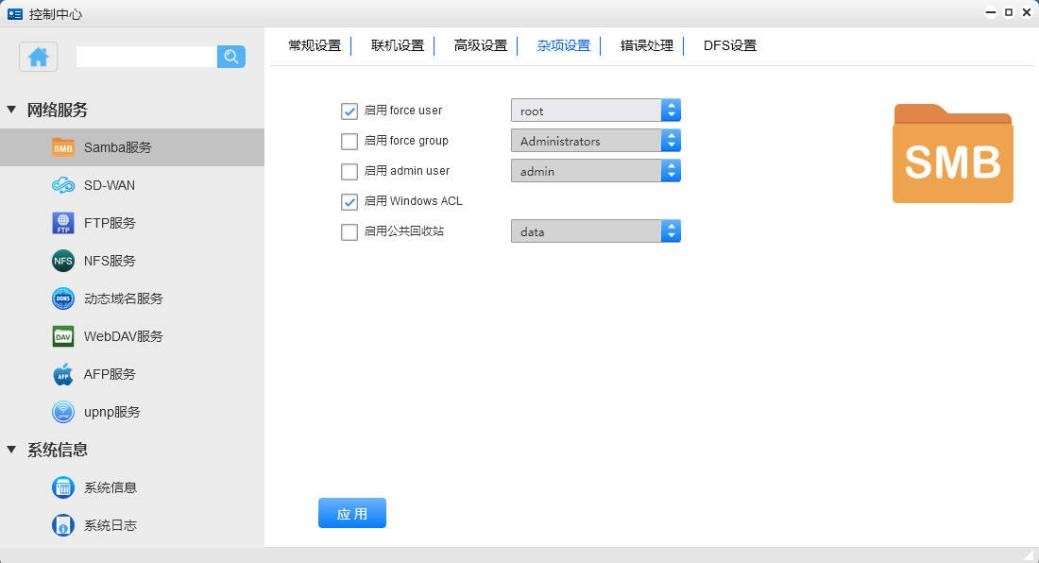Enable the 启用 force group checkbox
The image size is (1039, 563).
[x=349, y=141]
